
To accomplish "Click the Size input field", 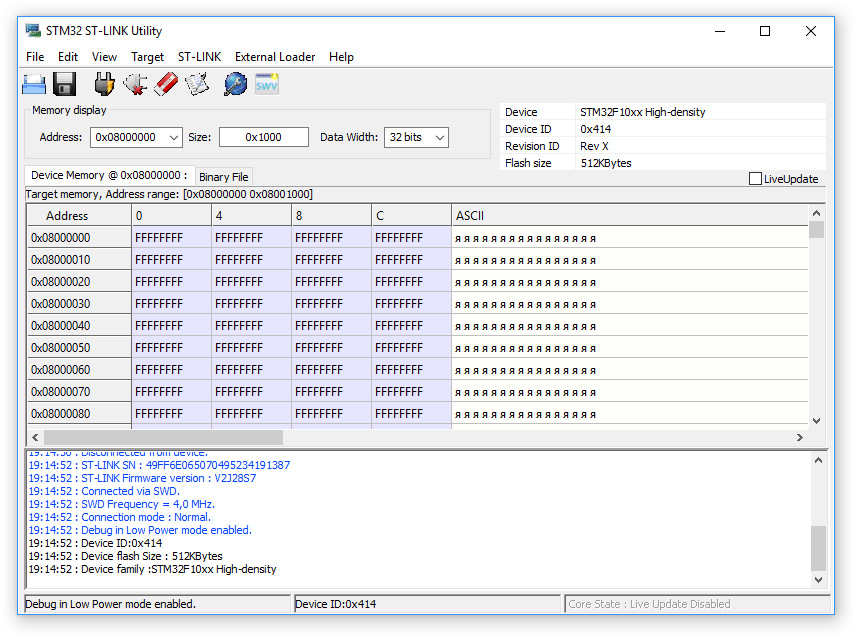I will point(264,137).
